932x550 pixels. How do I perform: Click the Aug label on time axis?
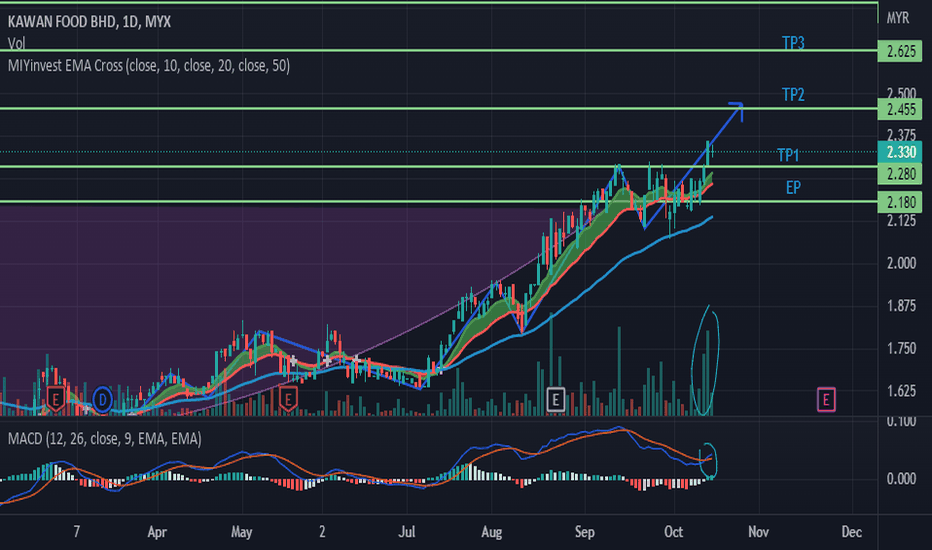coord(491,532)
